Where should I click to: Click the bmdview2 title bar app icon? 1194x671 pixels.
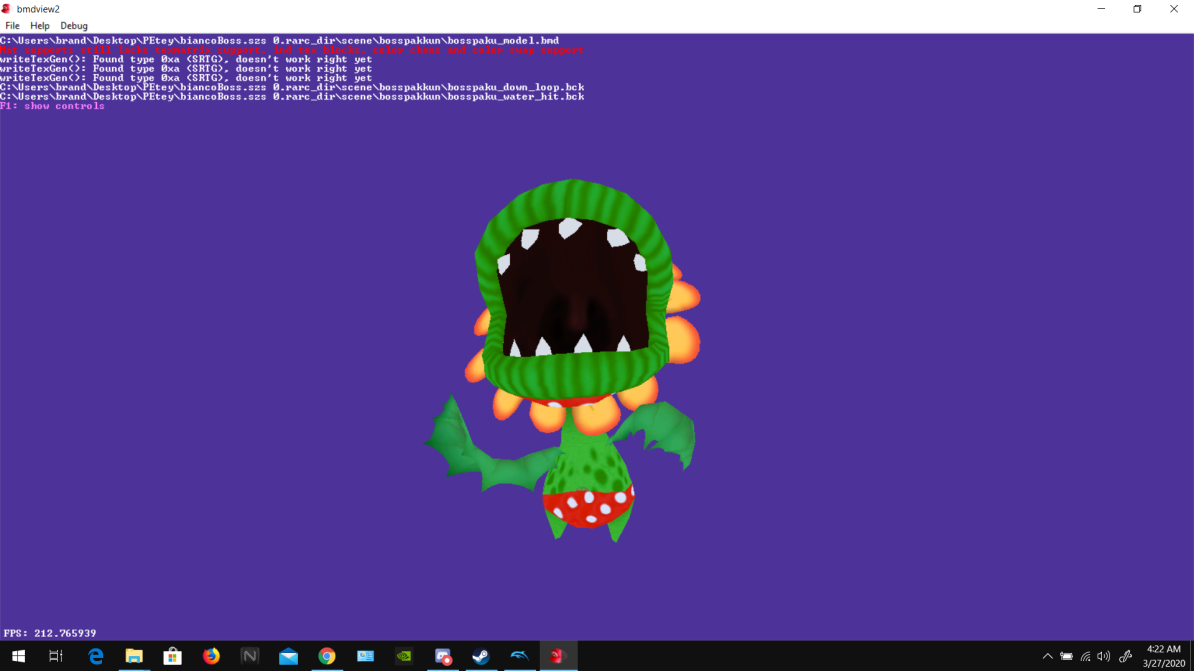(x=6, y=9)
